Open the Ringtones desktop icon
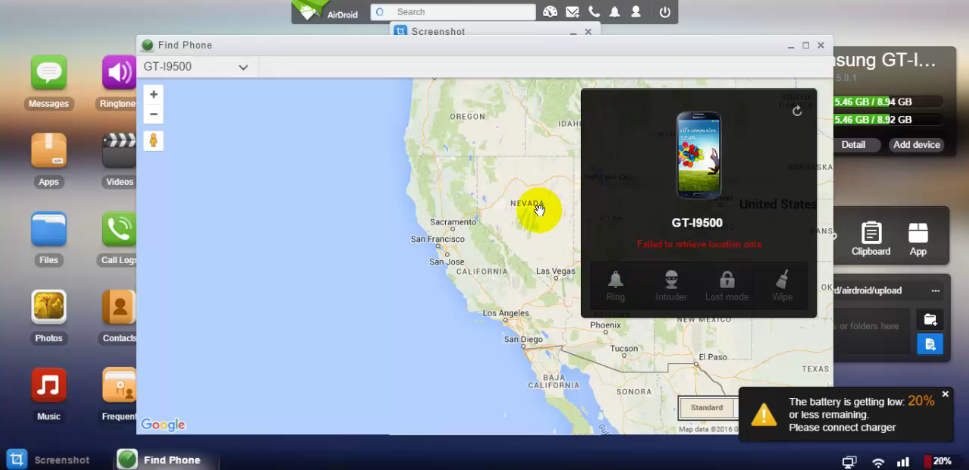969x470 pixels. 119,73
